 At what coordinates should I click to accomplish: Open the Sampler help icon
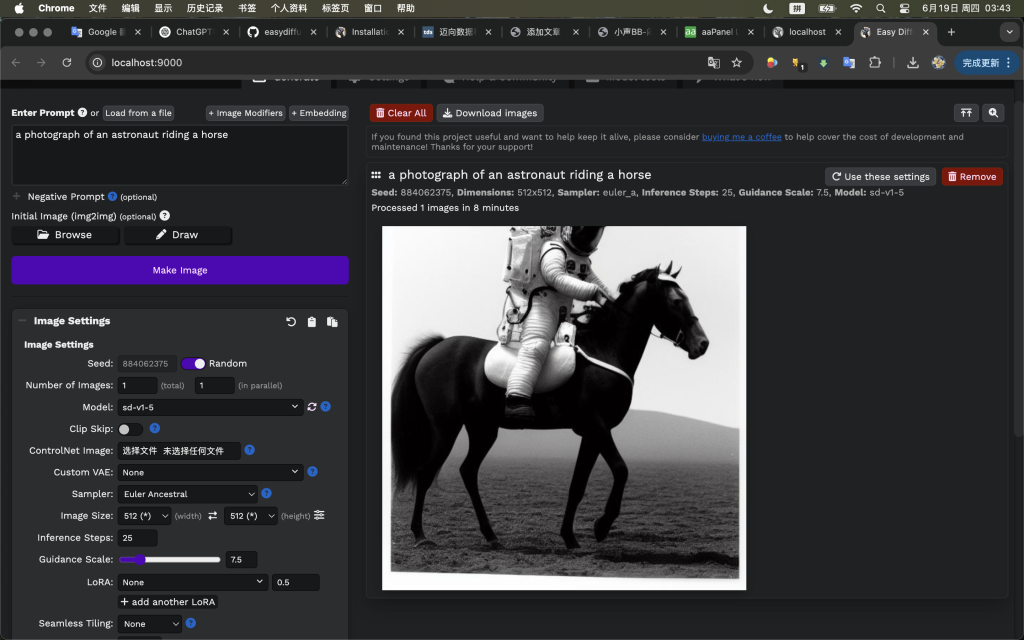click(x=266, y=494)
